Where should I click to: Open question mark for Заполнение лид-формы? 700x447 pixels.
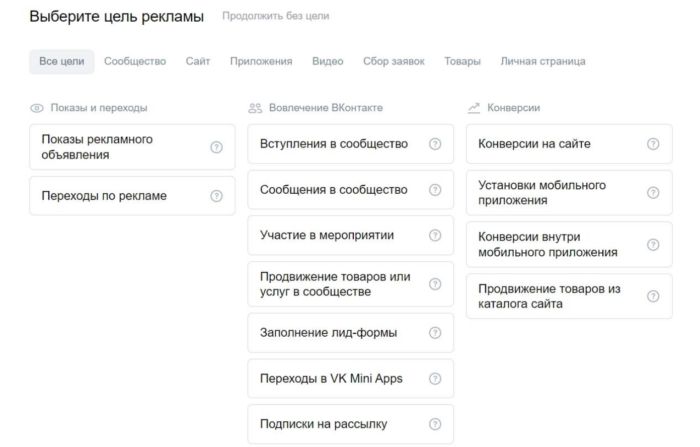coord(435,333)
